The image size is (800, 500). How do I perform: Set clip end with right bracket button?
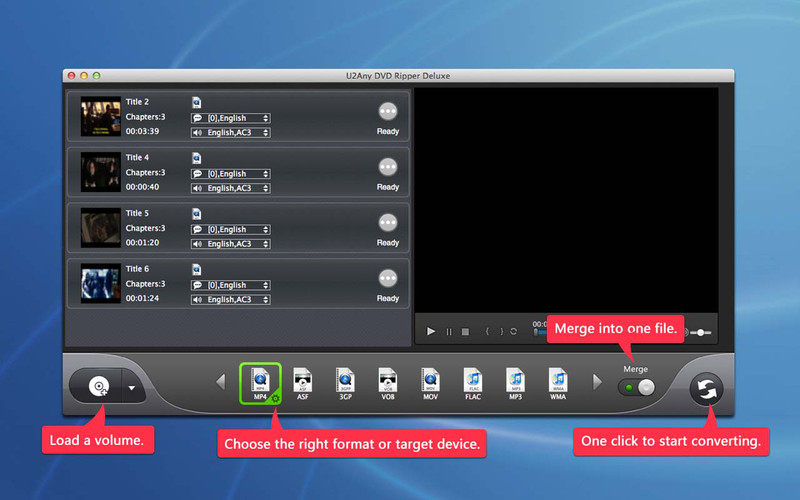502,332
